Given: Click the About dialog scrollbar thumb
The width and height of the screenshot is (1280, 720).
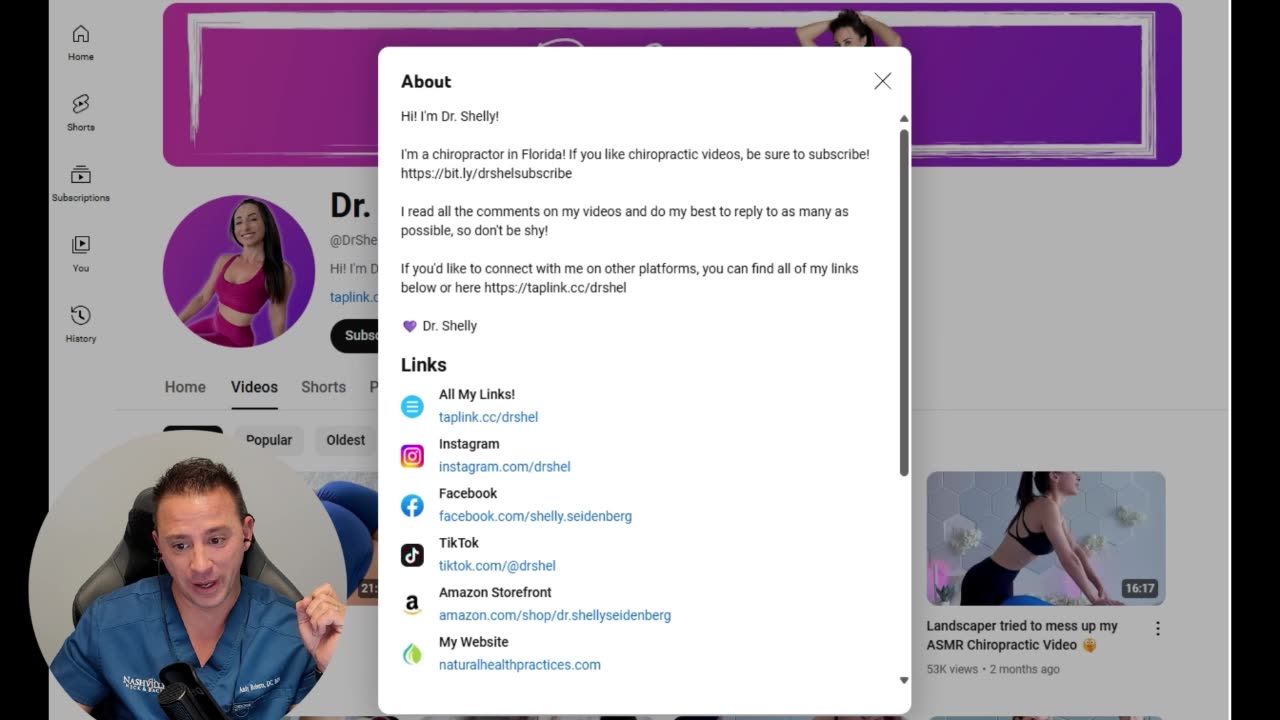Looking at the screenshot, I should [x=904, y=302].
